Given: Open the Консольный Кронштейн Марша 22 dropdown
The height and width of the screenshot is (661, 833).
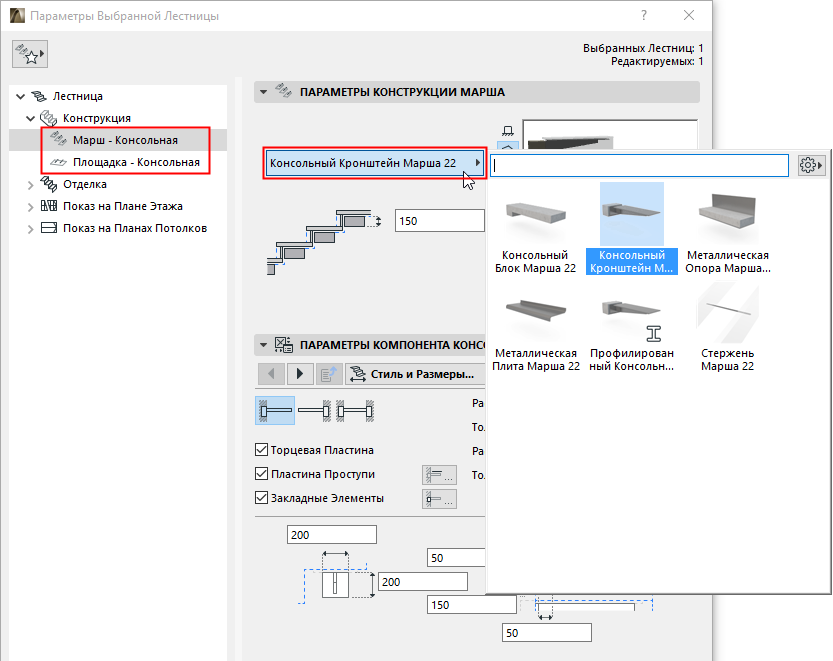Looking at the screenshot, I should (374, 162).
